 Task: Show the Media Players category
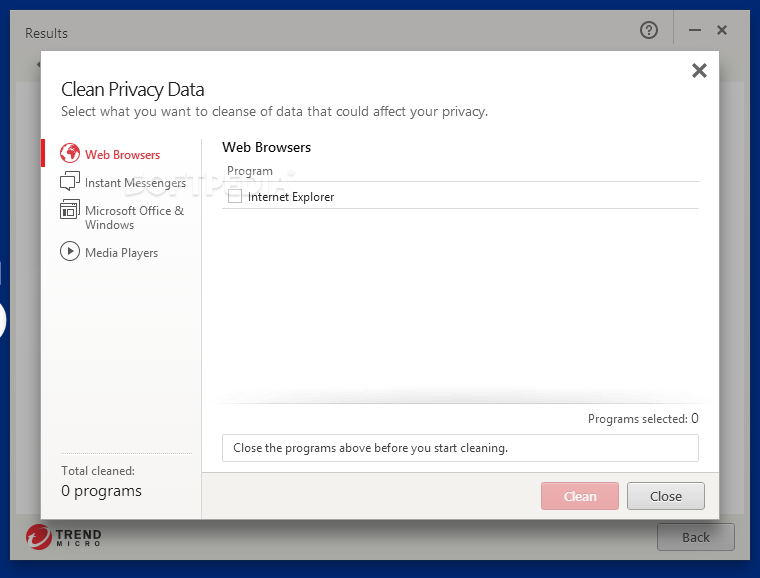pos(121,253)
